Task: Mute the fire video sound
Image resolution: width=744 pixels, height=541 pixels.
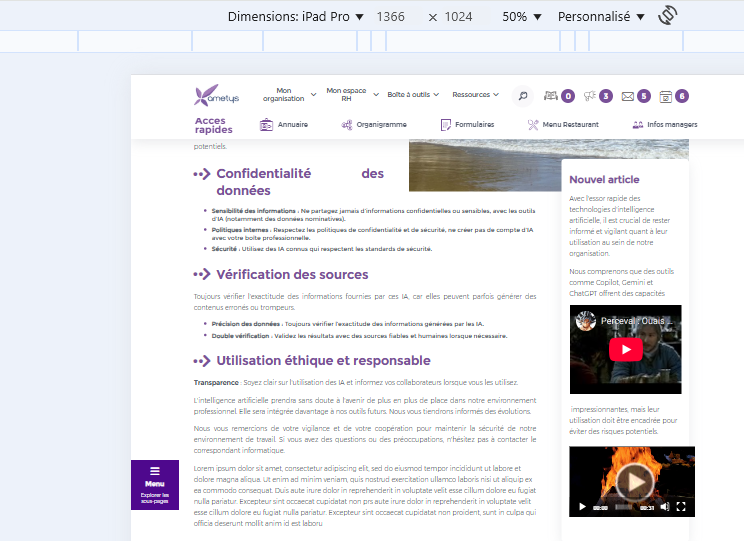Action: tap(665, 507)
